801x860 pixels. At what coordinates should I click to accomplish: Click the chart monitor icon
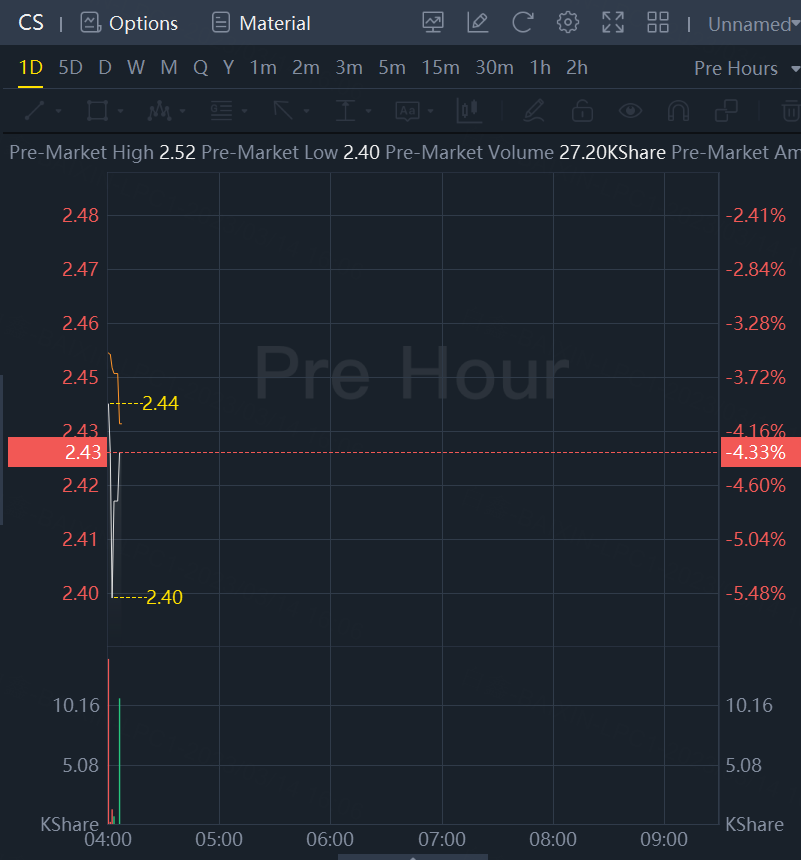(433, 22)
